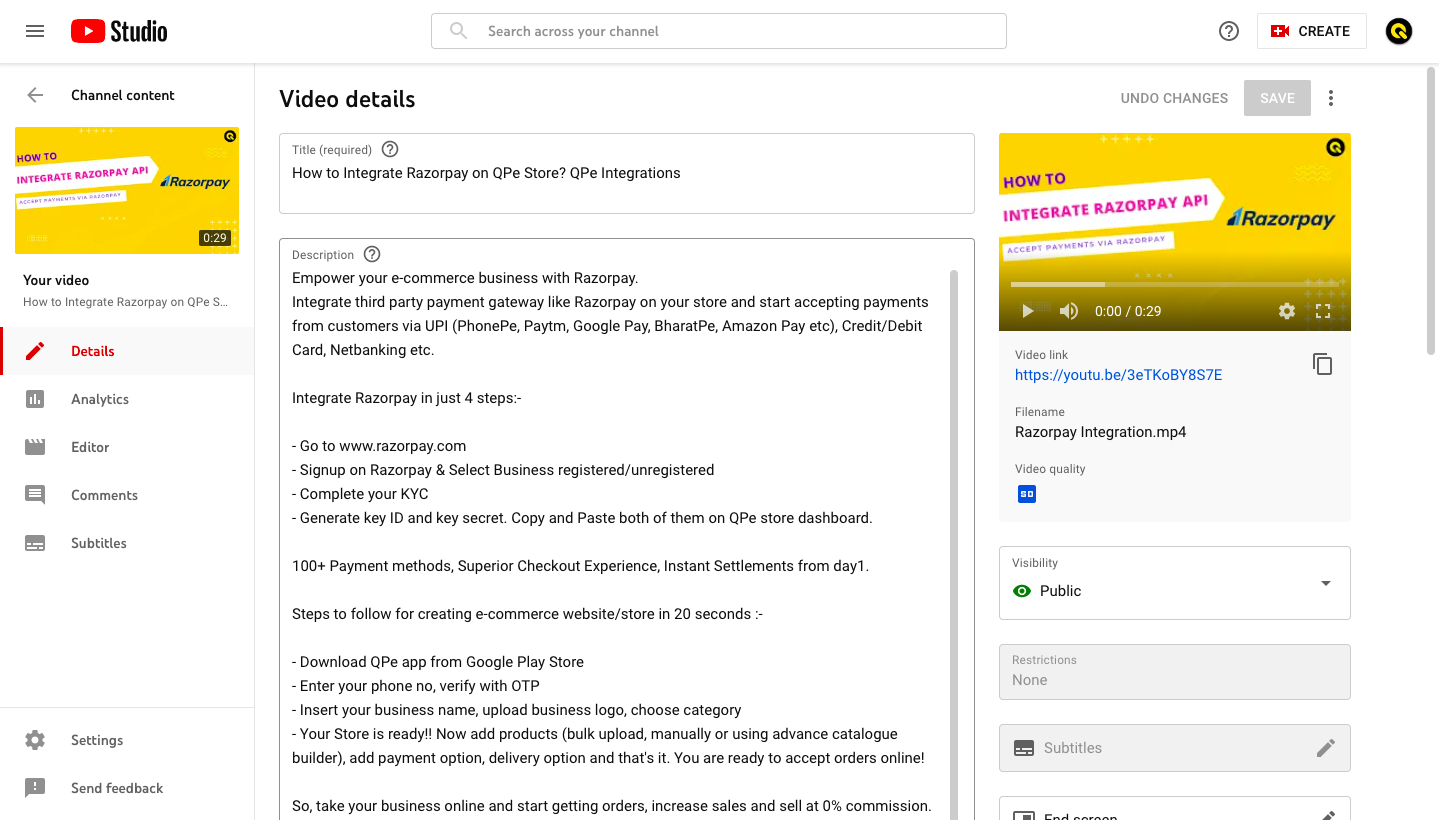Open the Comments section icon

pyautogui.click(x=35, y=495)
